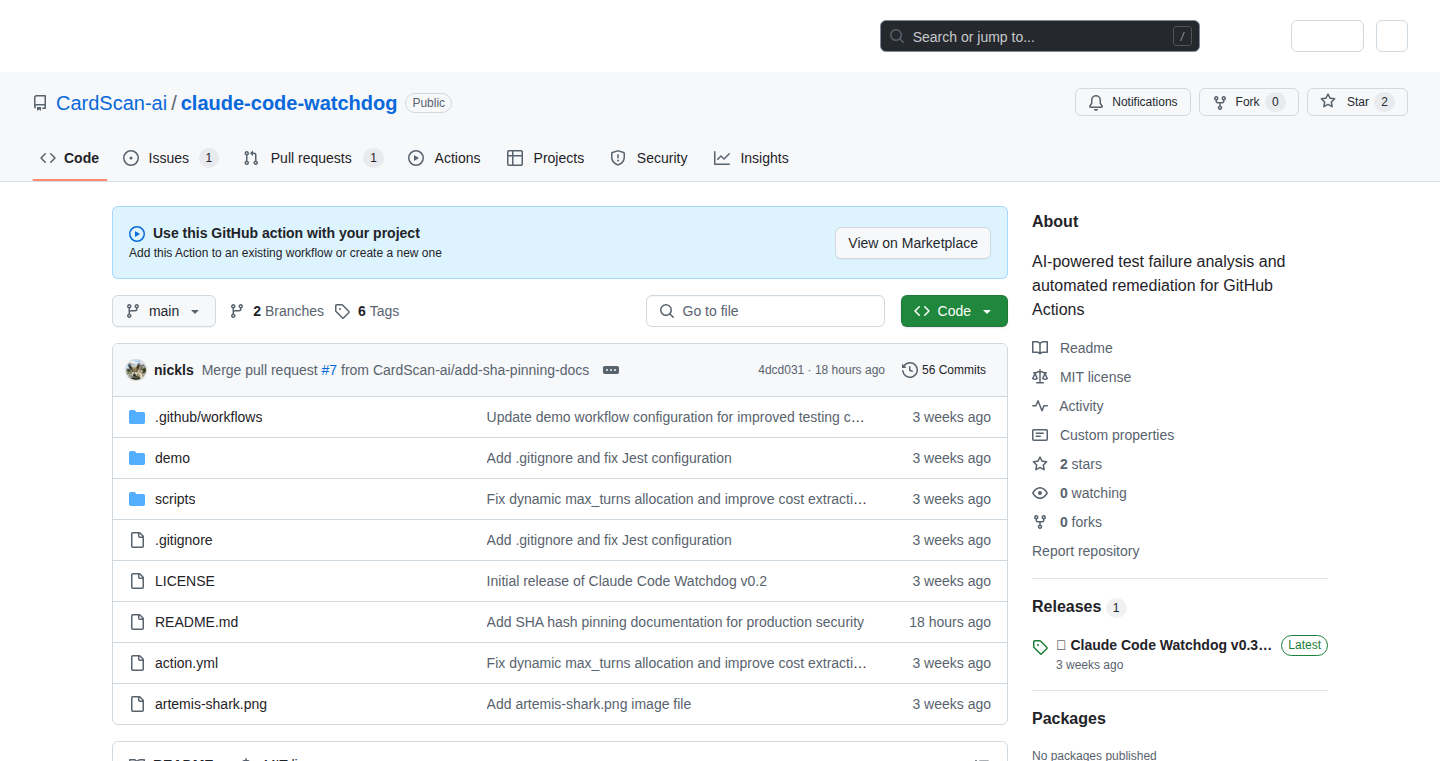Click the star icon beside 2 stars
Image resolution: width=1440 pixels, height=761 pixels.
click(x=1040, y=464)
